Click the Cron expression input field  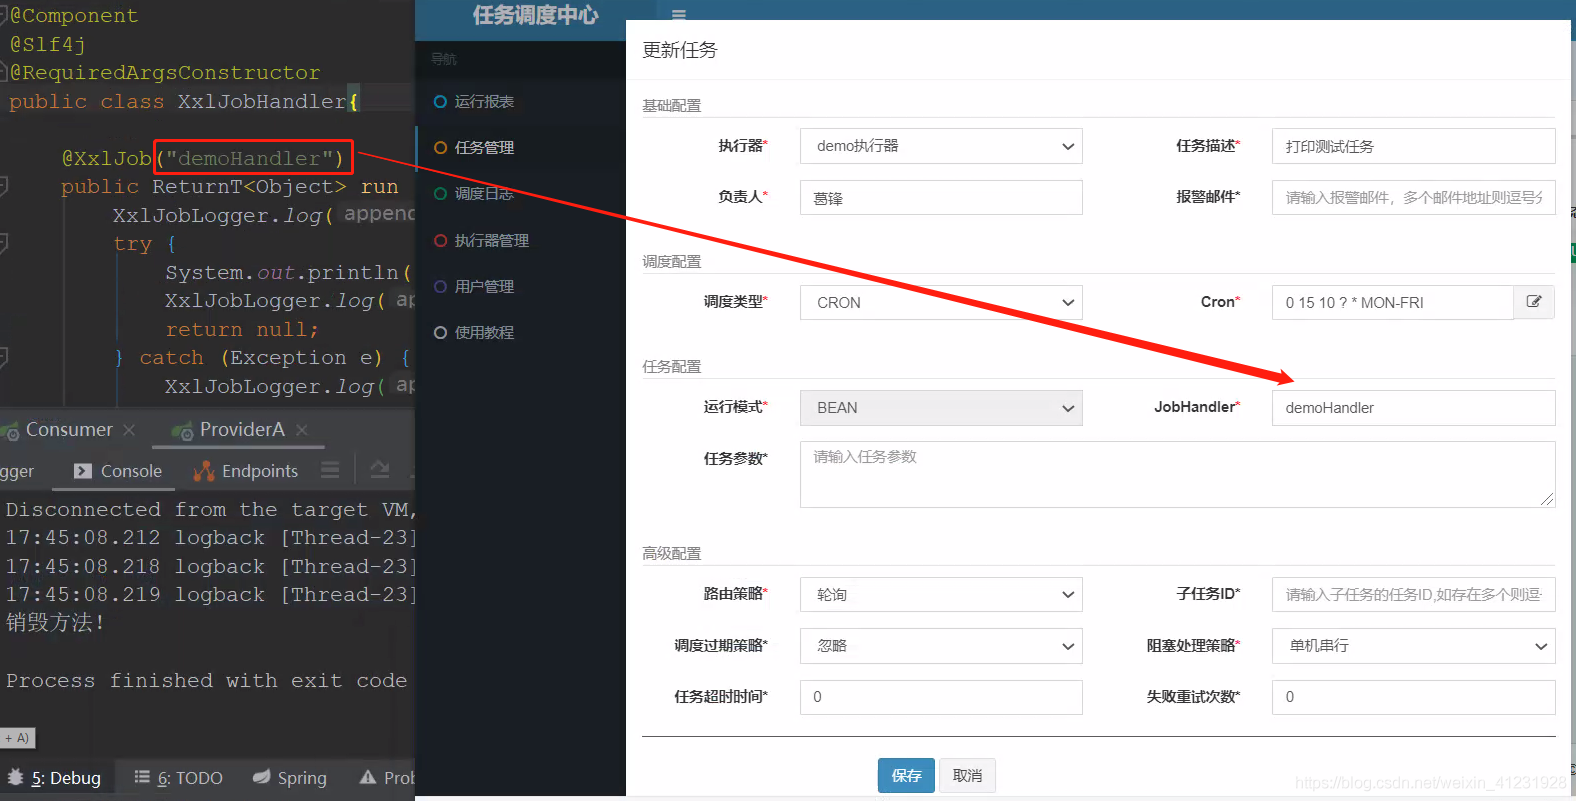pos(1392,303)
